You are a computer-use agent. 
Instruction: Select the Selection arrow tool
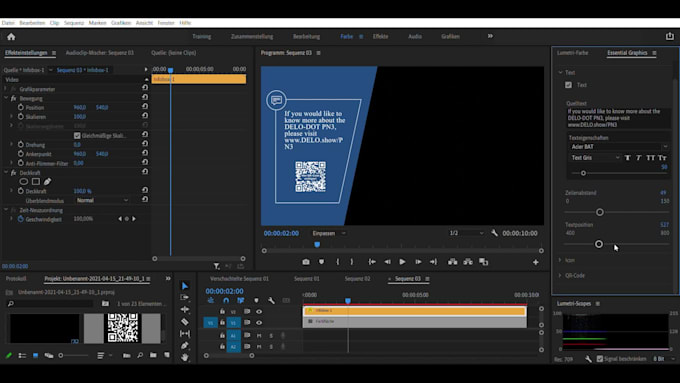pos(185,286)
